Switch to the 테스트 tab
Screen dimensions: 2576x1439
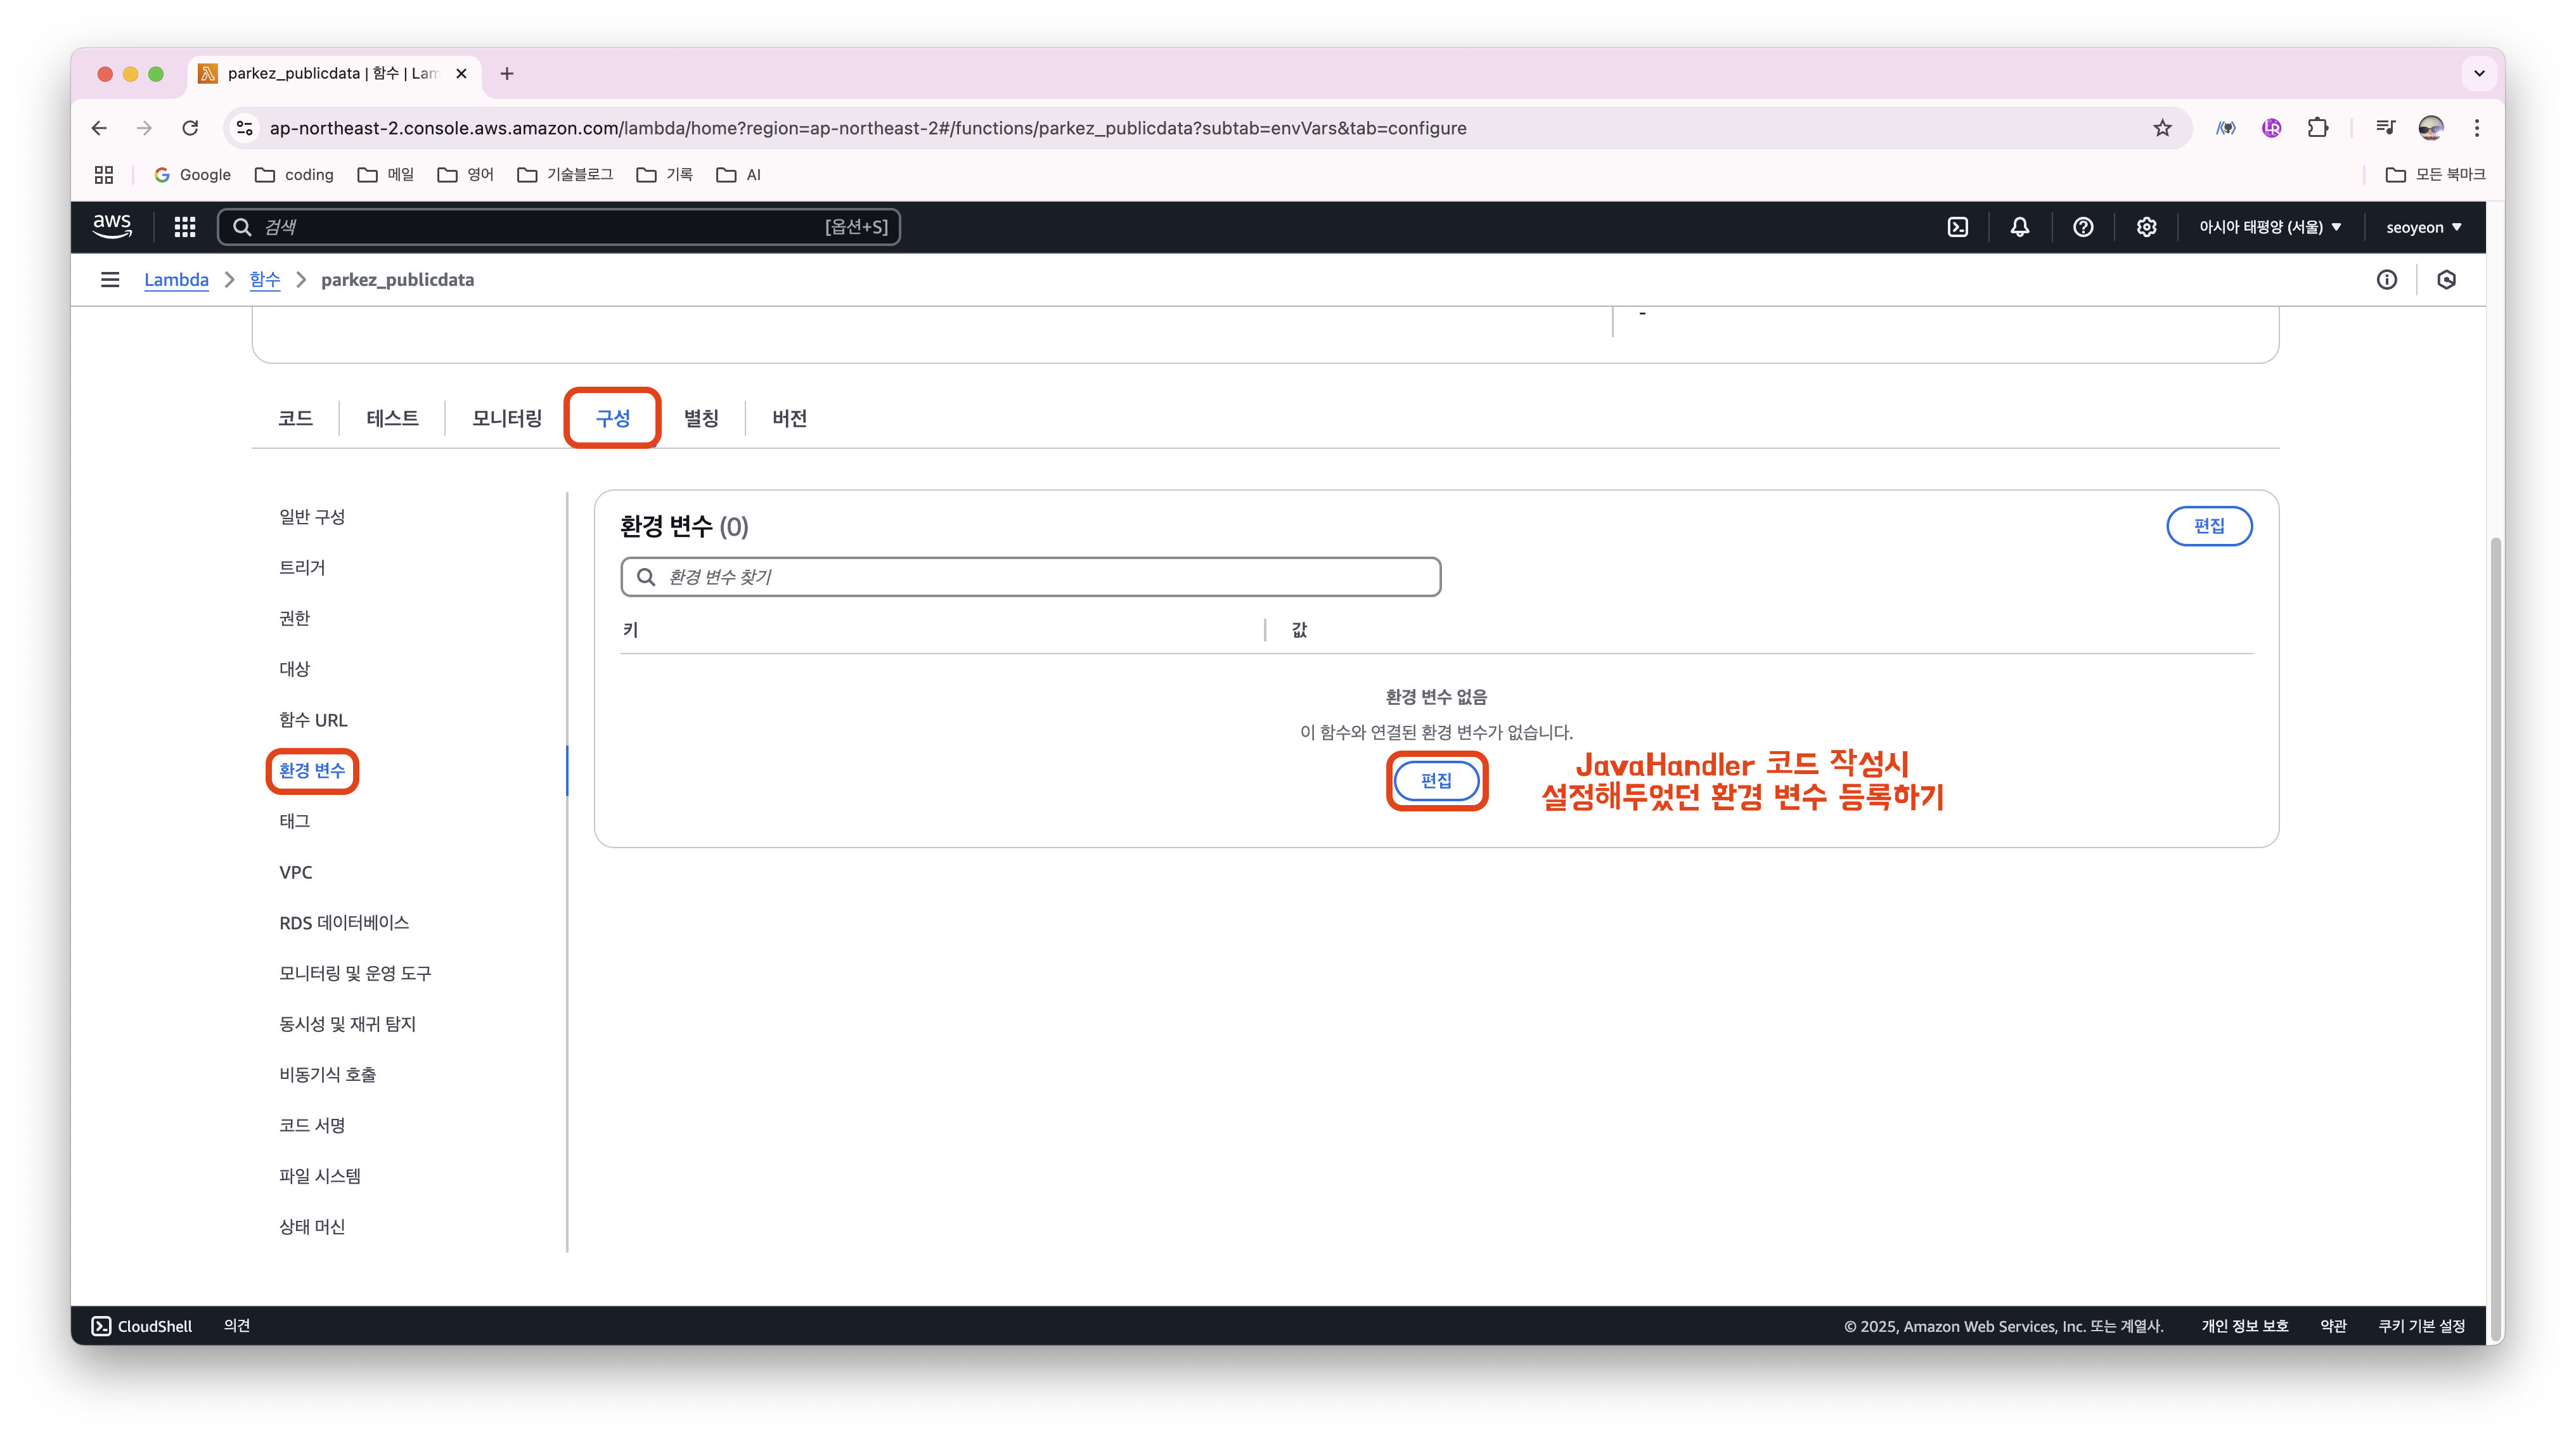[392, 418]
